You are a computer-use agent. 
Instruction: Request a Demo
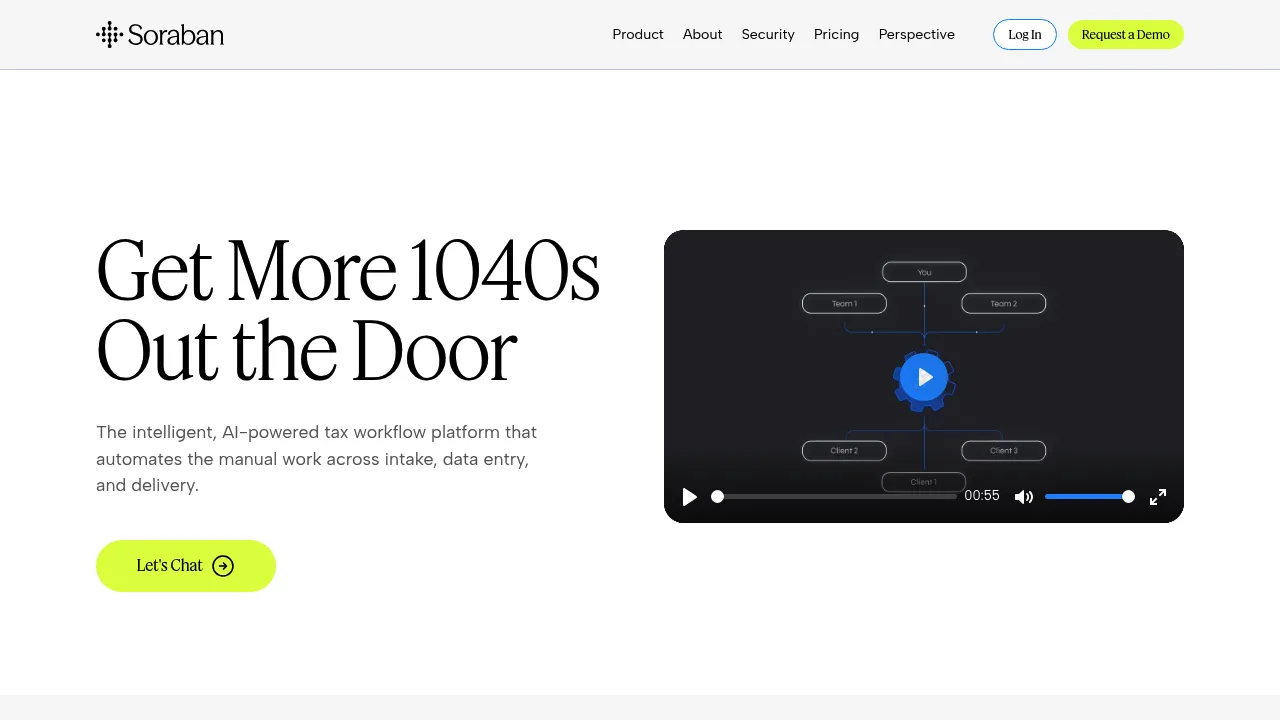click(x=1126, y=35)
